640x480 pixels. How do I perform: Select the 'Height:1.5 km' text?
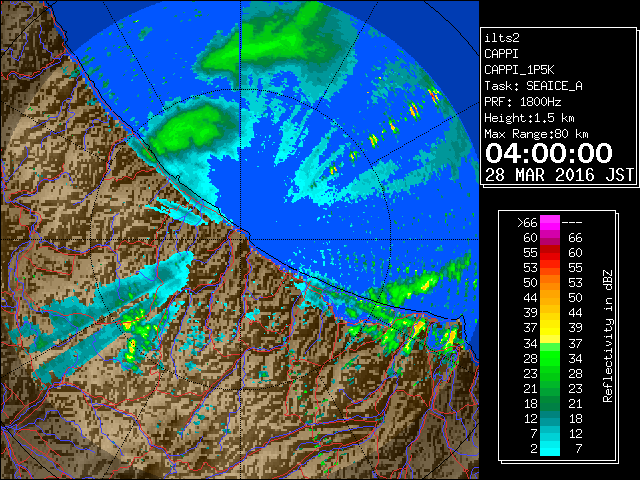pos(529,118)
